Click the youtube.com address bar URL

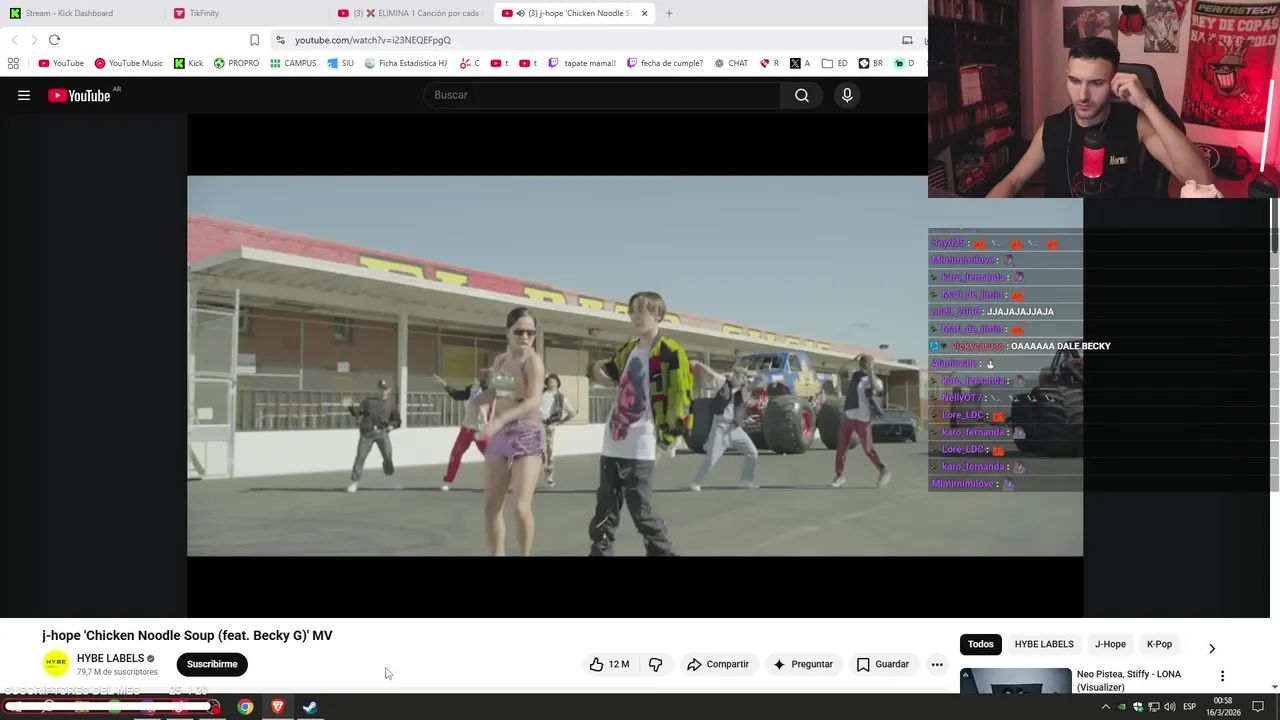[x=372, y=40]
